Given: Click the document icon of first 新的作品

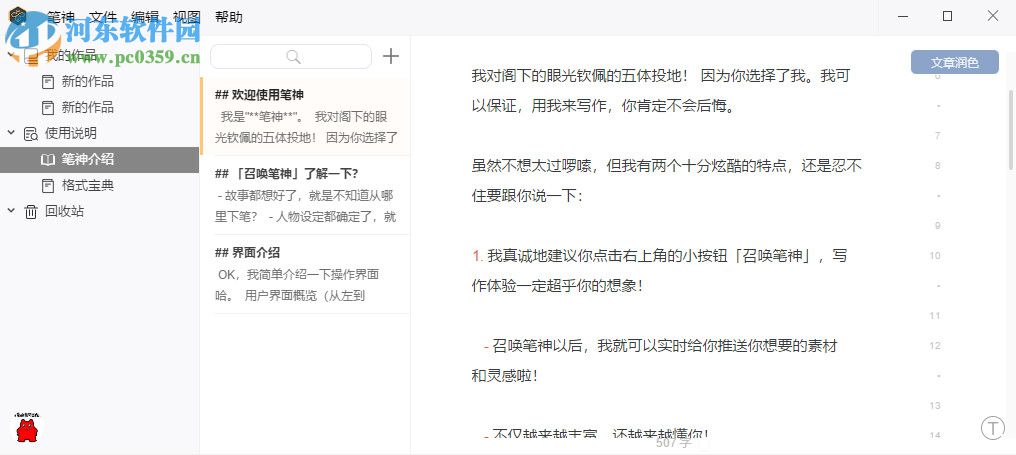Looking at the screenshot, I should coord(48,82).
